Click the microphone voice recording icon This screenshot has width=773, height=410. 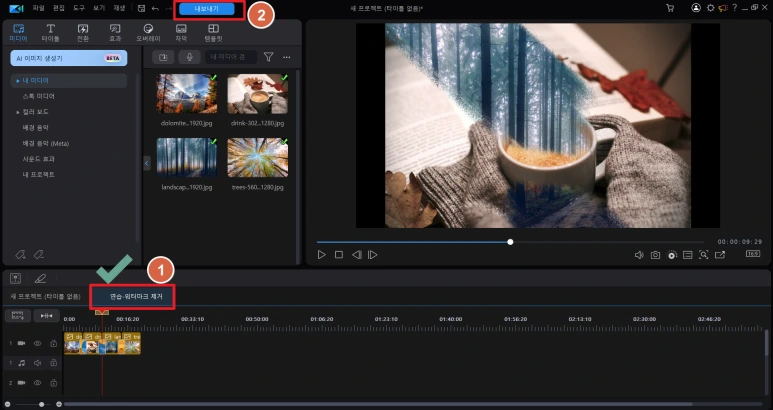coord(189,57)
